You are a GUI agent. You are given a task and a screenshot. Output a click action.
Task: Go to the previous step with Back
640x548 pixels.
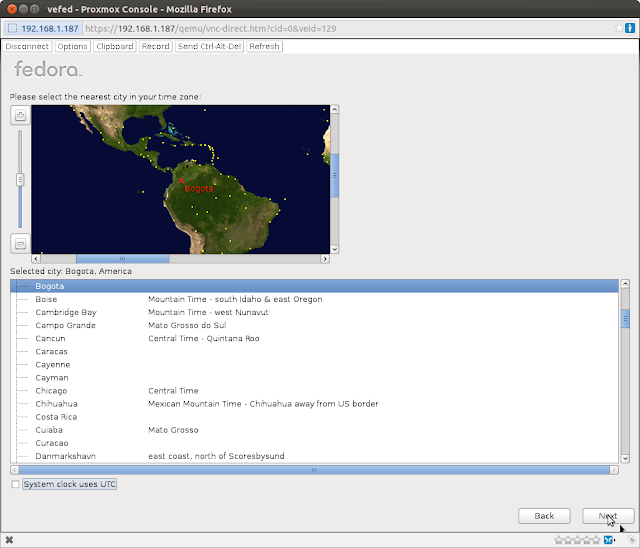(x=544, y=516)
